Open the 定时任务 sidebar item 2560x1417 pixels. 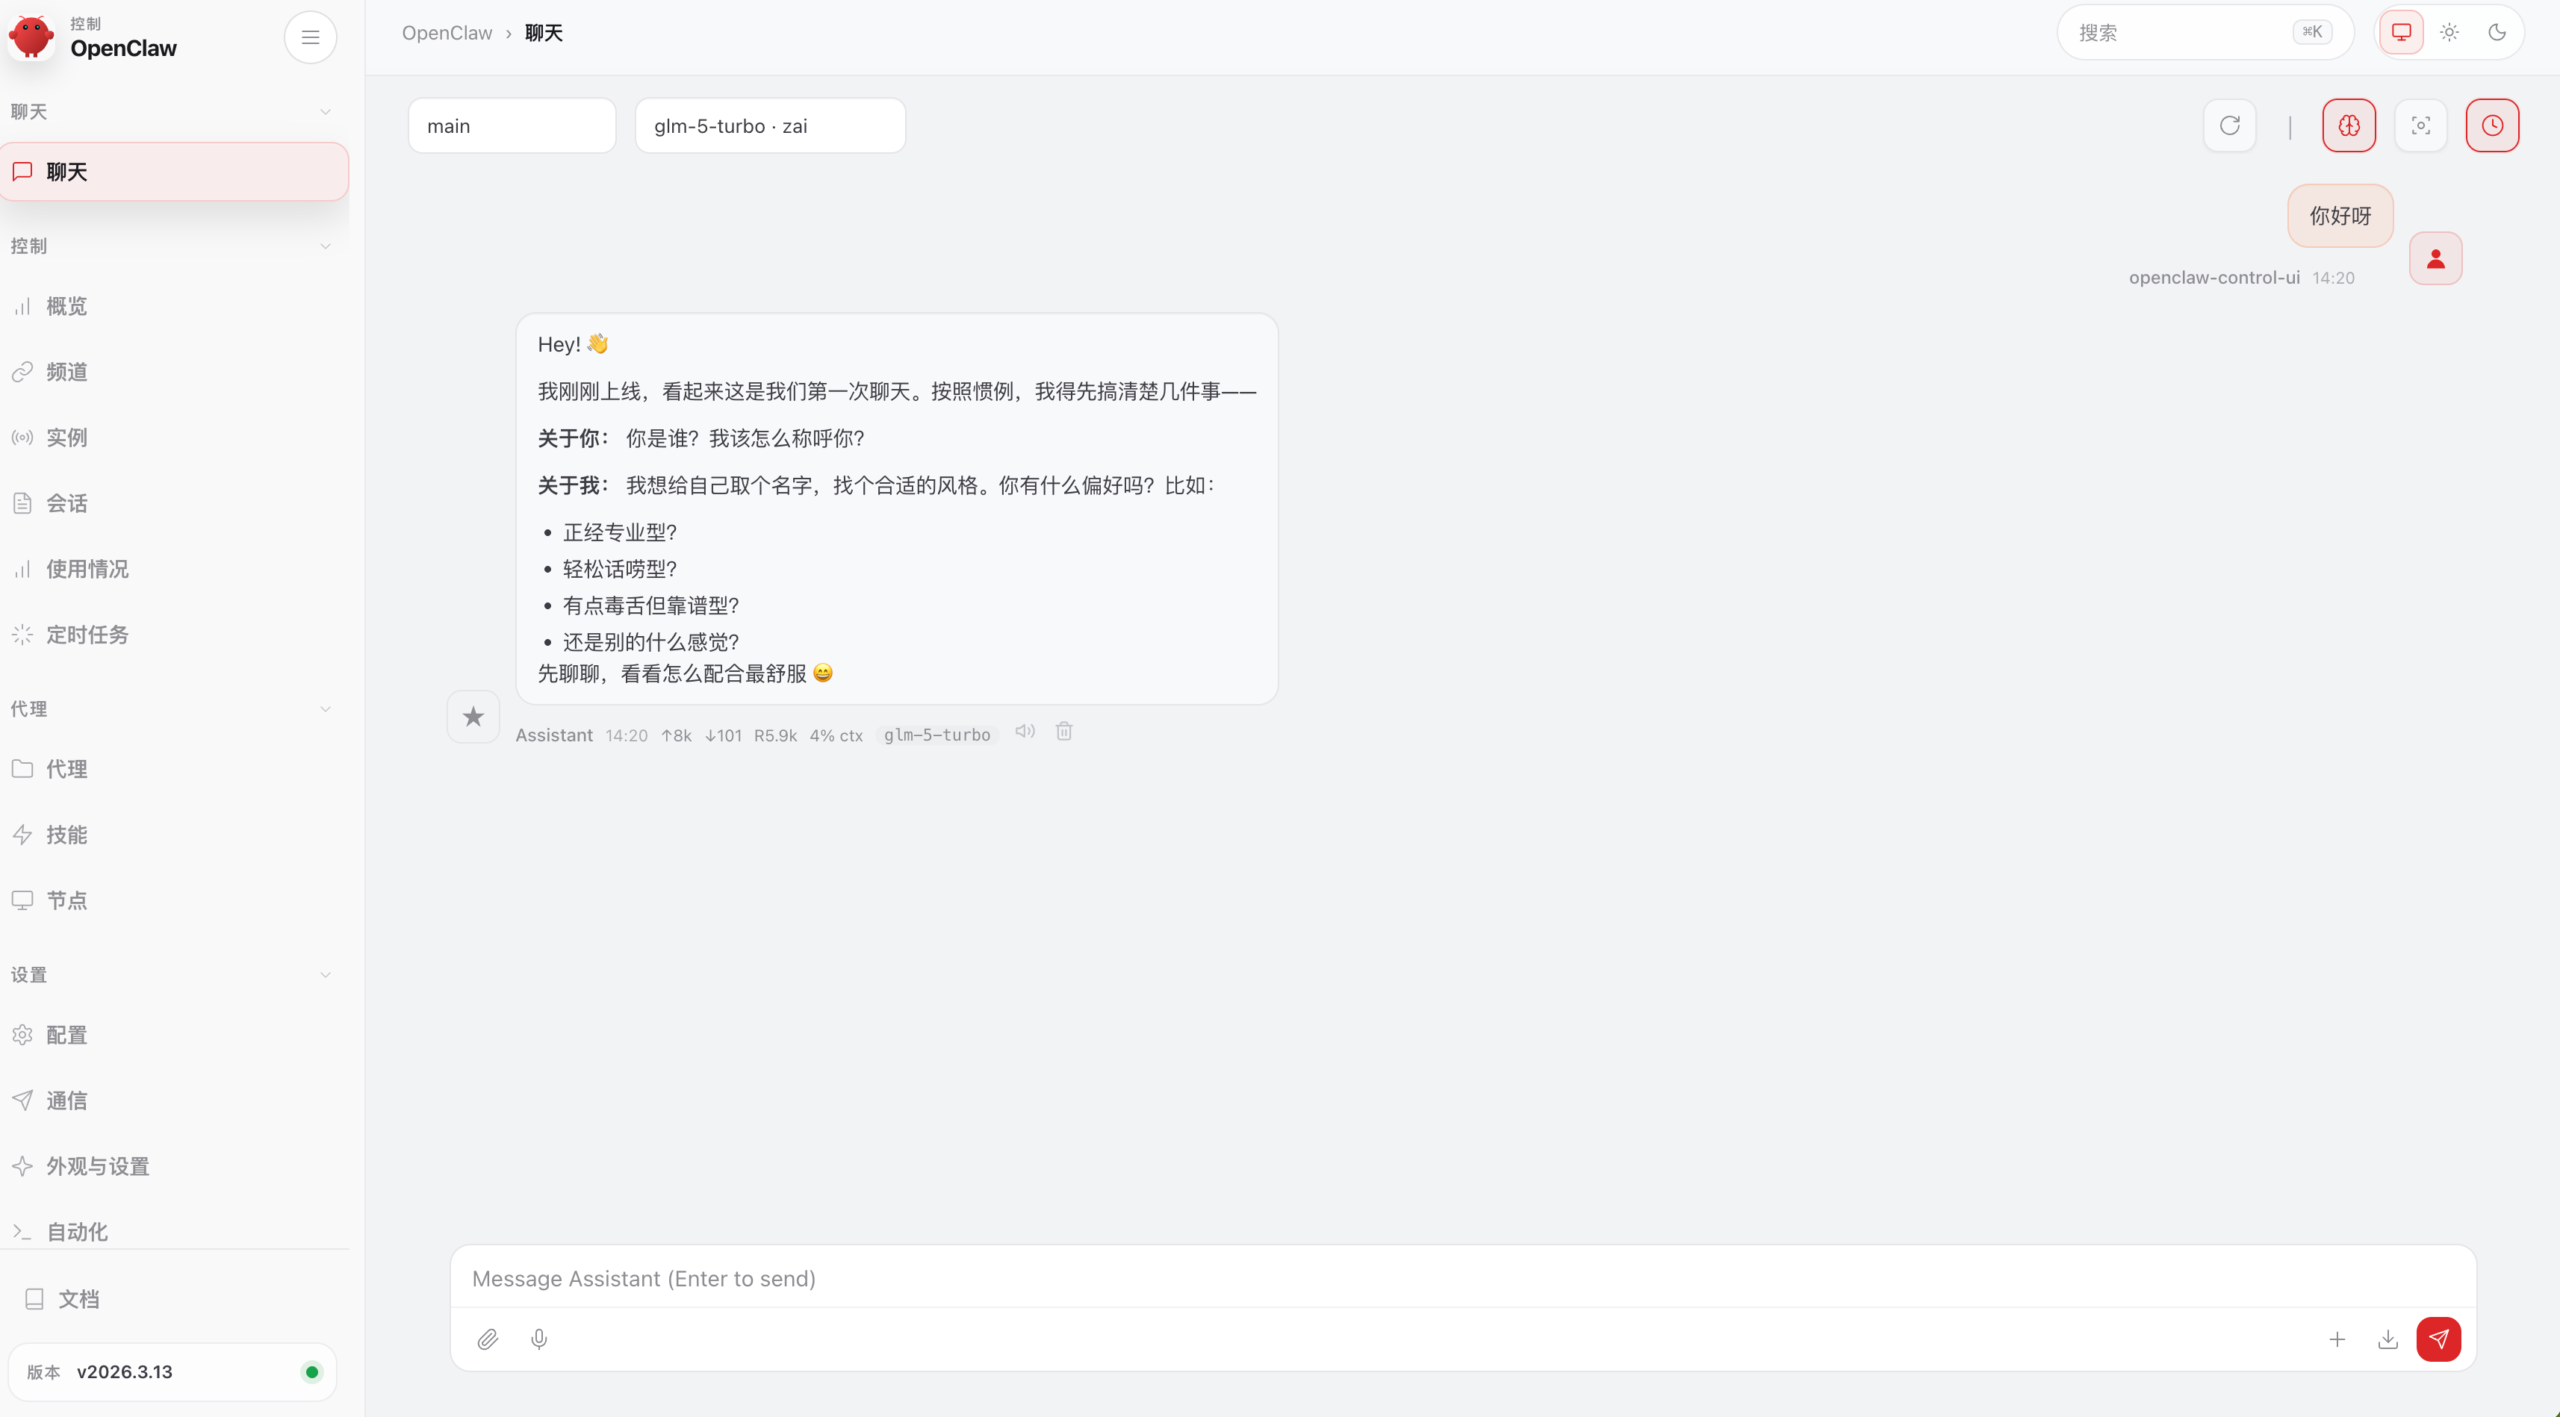tap(87, 634)
